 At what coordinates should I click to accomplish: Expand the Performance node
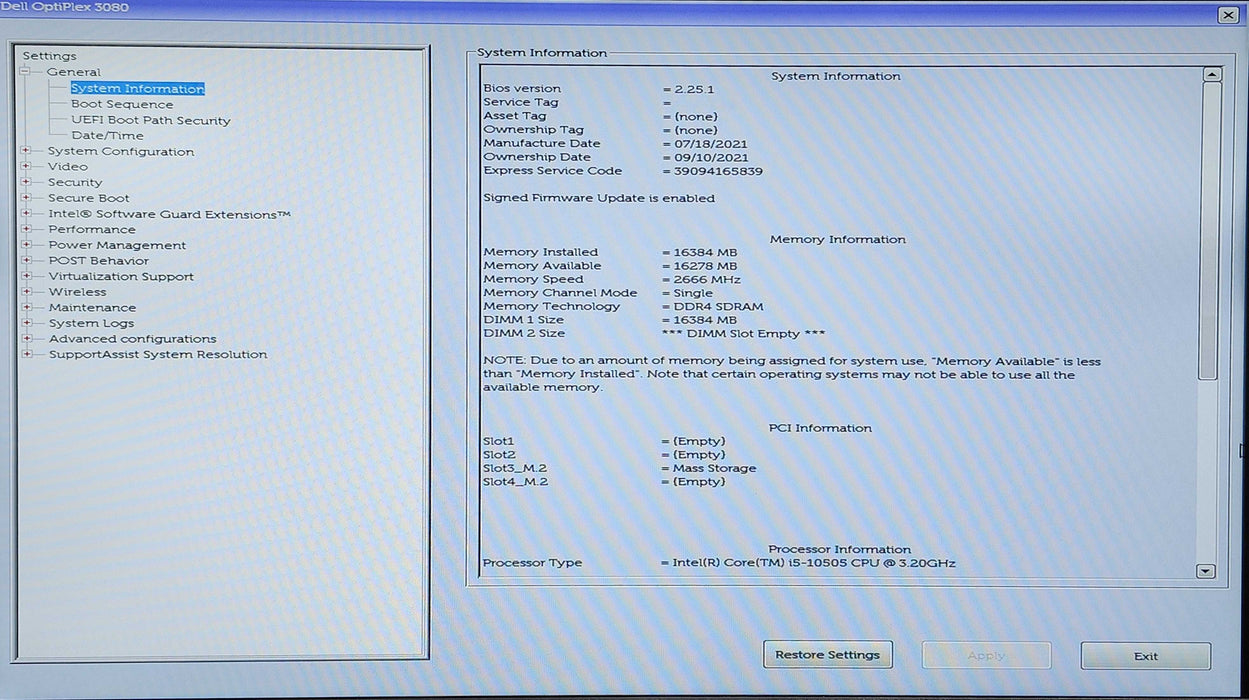(x=27, y=229)
